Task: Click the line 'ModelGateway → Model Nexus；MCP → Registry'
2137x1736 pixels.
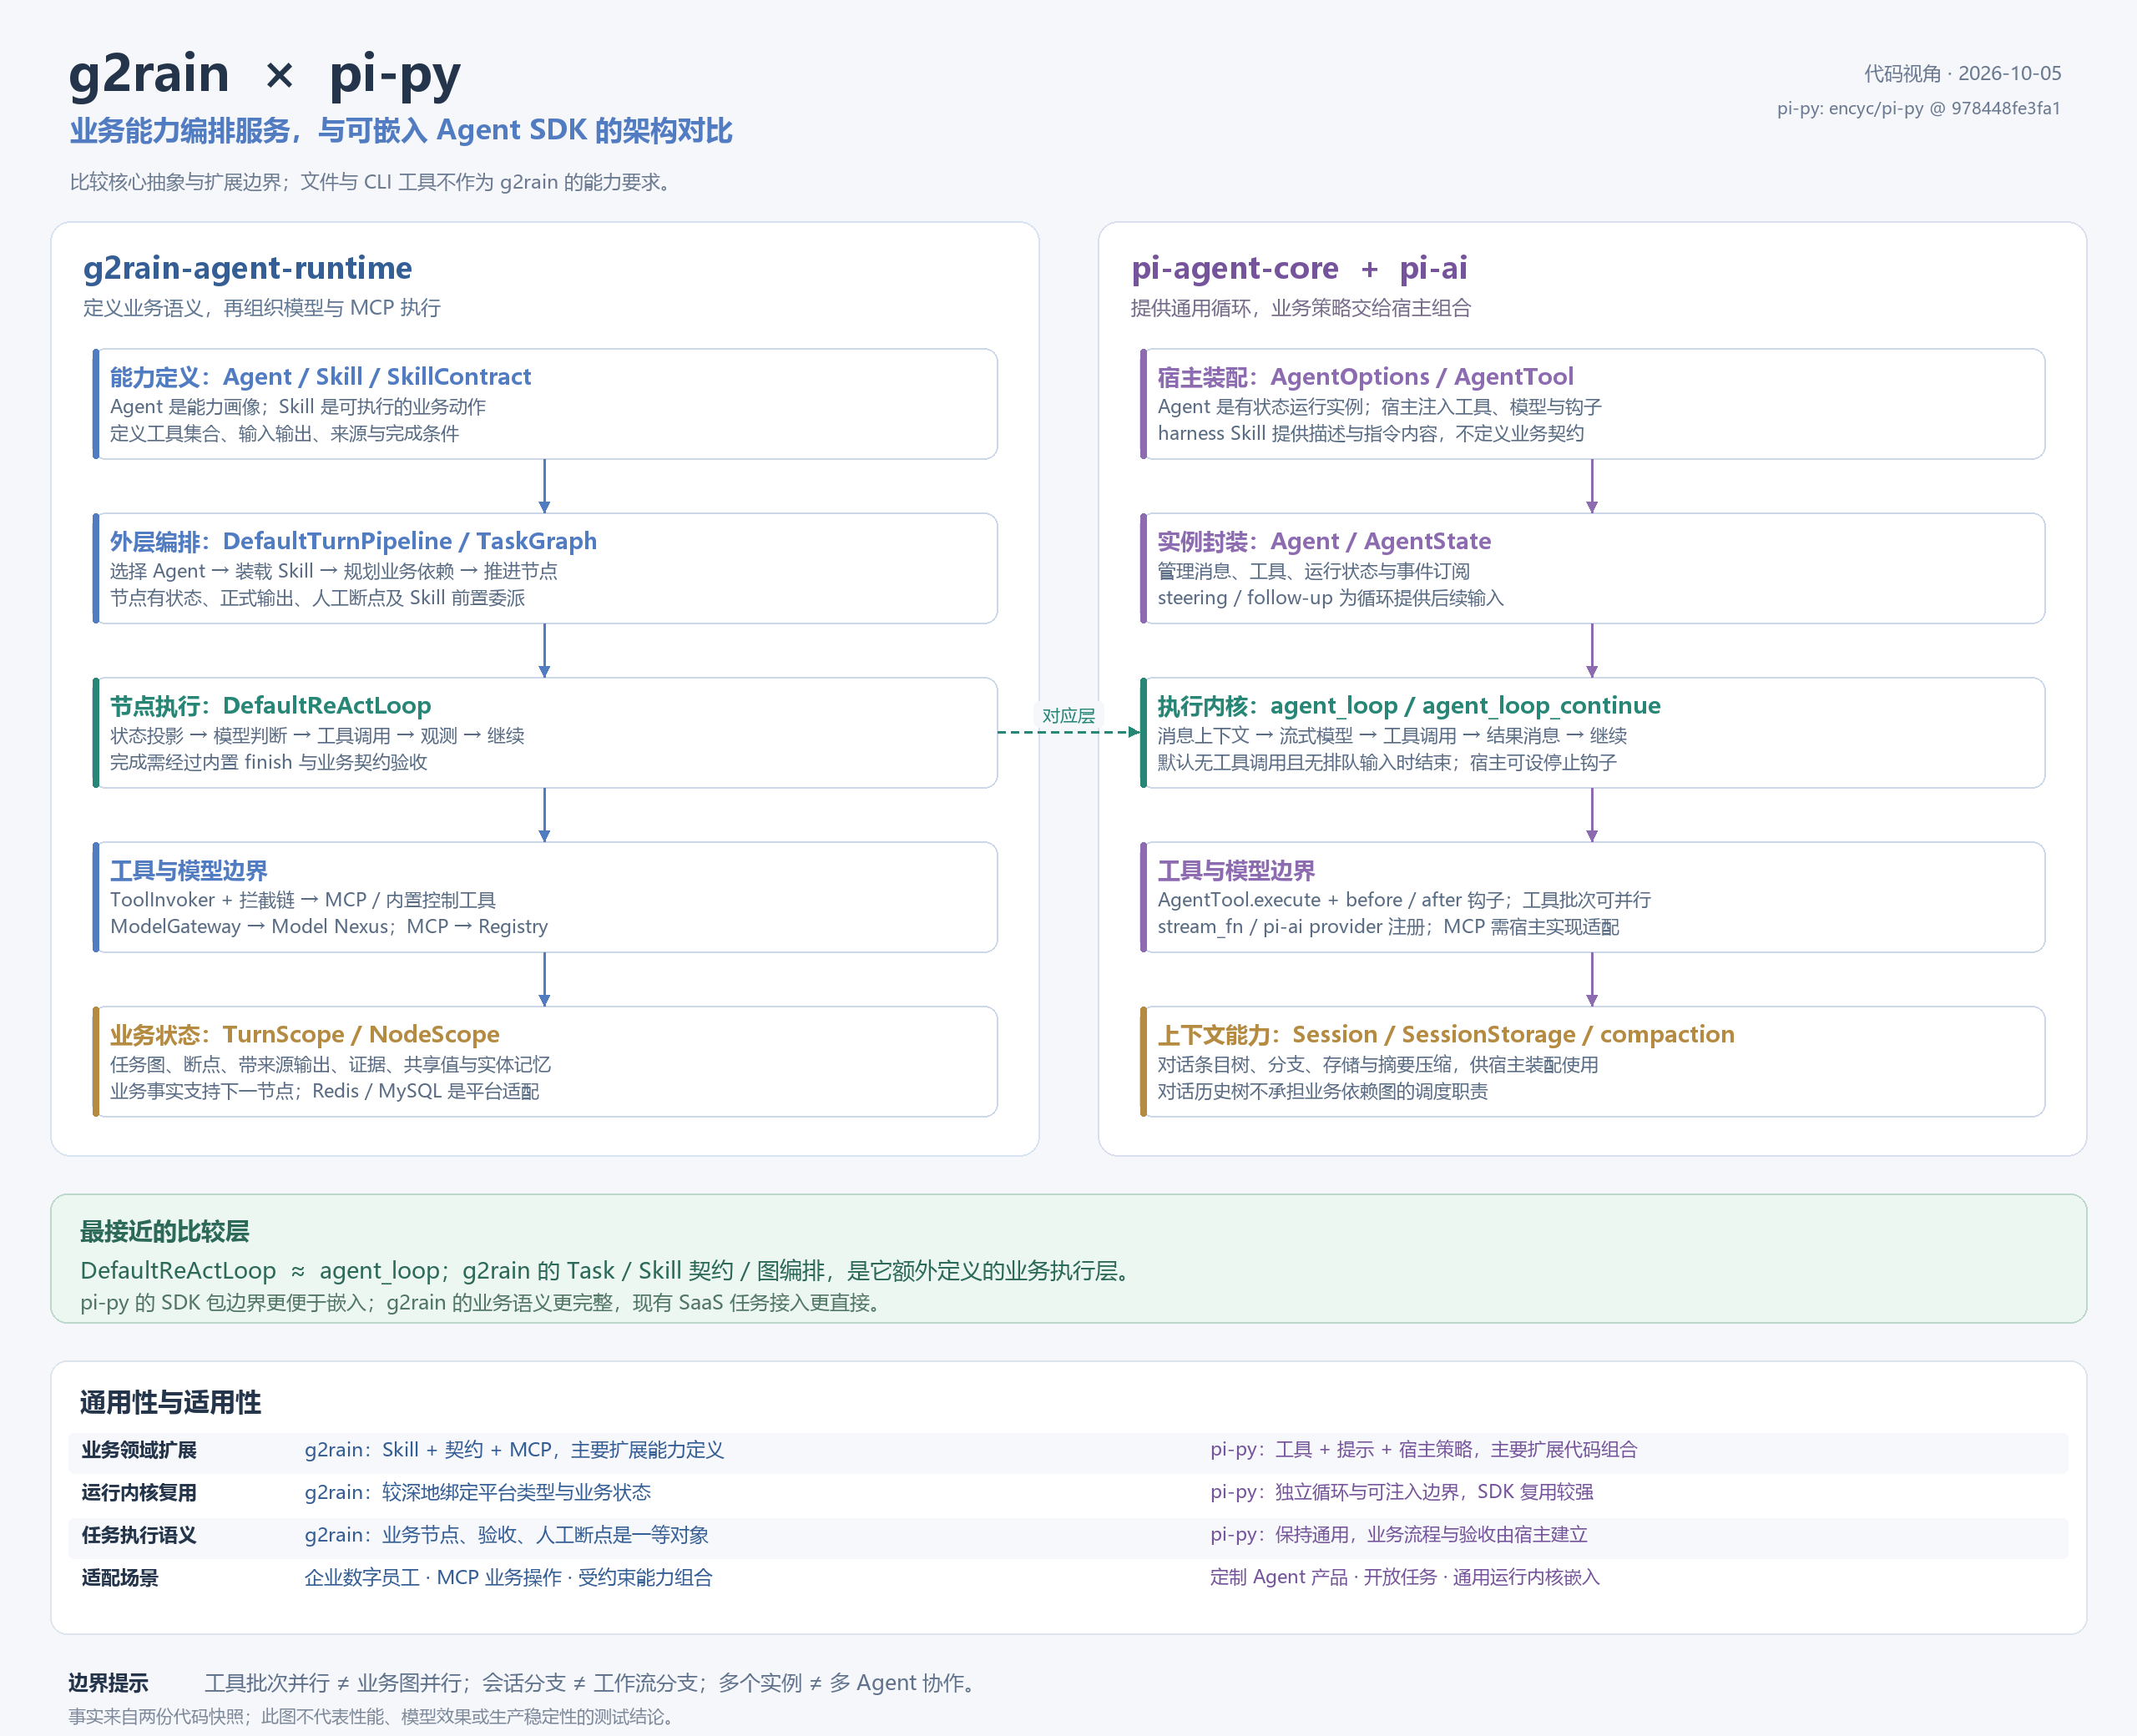Action: coord(329,926)
